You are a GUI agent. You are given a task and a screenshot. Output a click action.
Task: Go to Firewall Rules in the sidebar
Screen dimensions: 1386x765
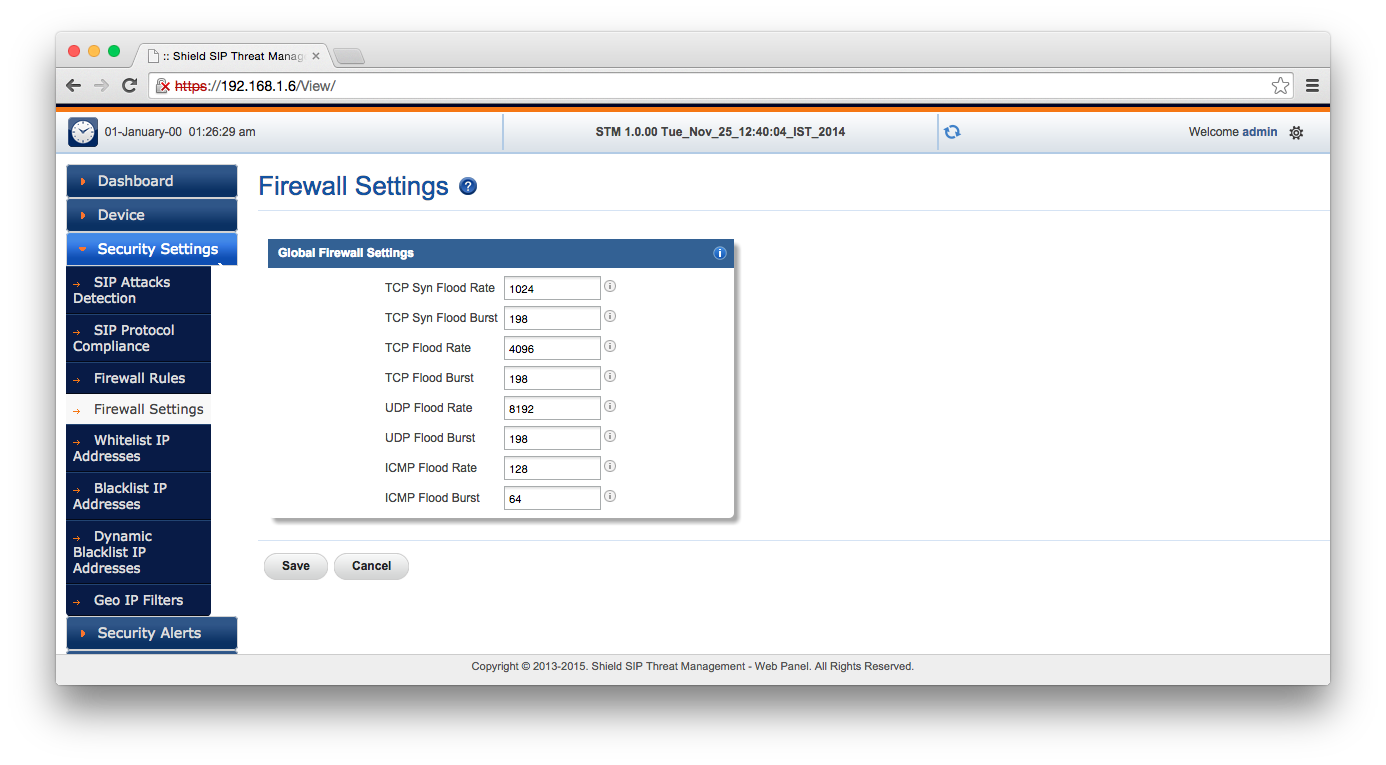[x=138, y=378]
